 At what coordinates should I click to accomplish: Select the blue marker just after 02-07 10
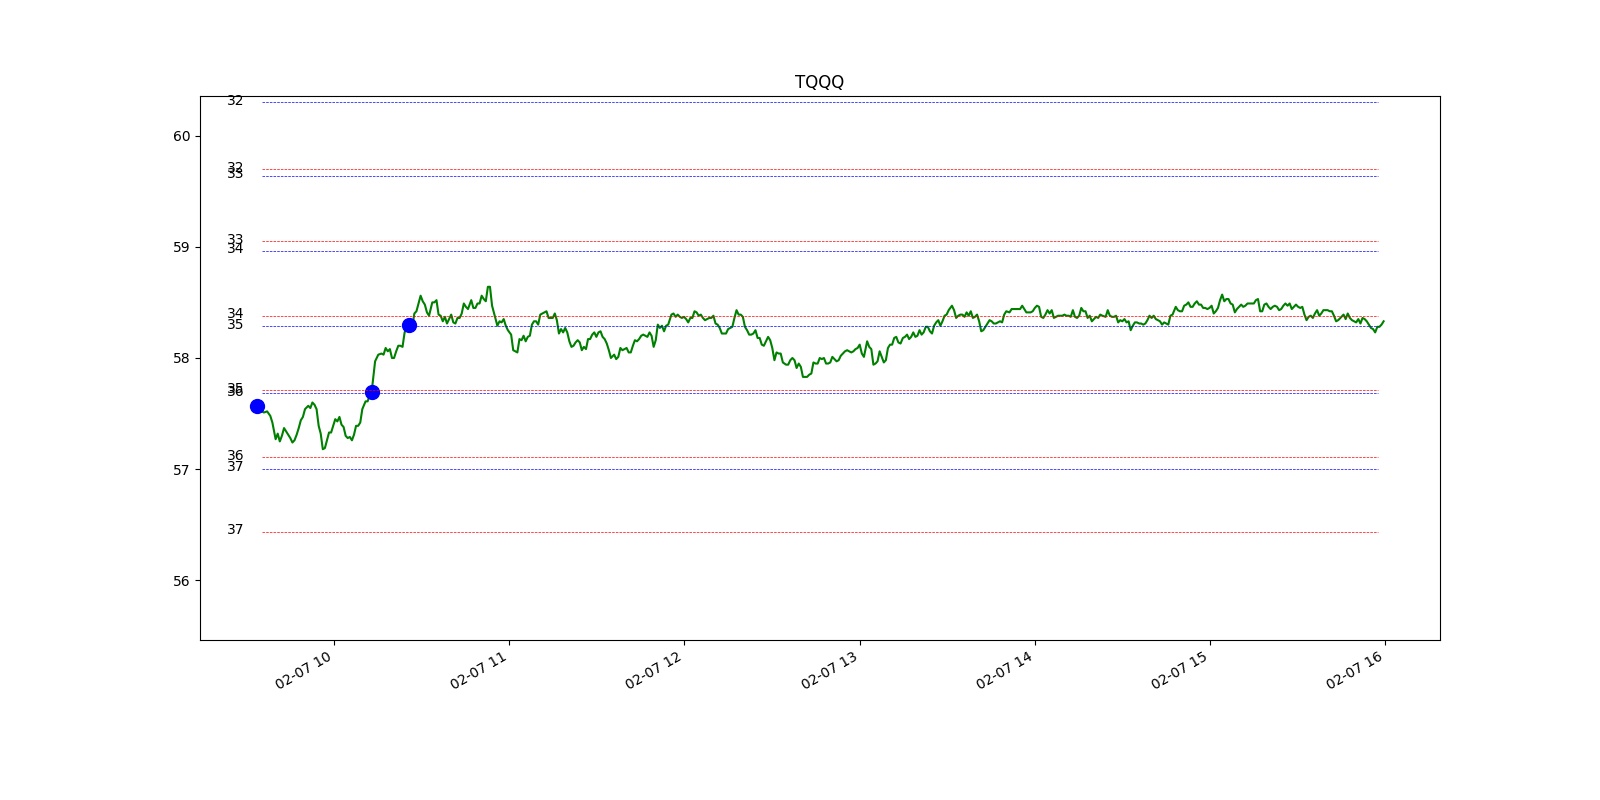372,392
